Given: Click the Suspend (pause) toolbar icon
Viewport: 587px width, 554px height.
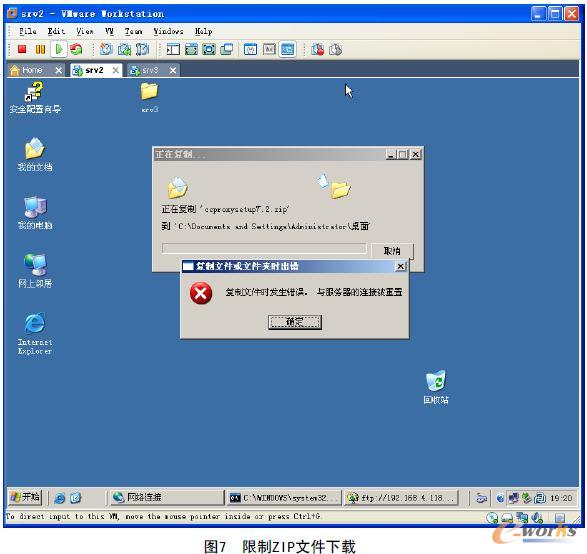Looking at the screenshot, I should 40,49.
